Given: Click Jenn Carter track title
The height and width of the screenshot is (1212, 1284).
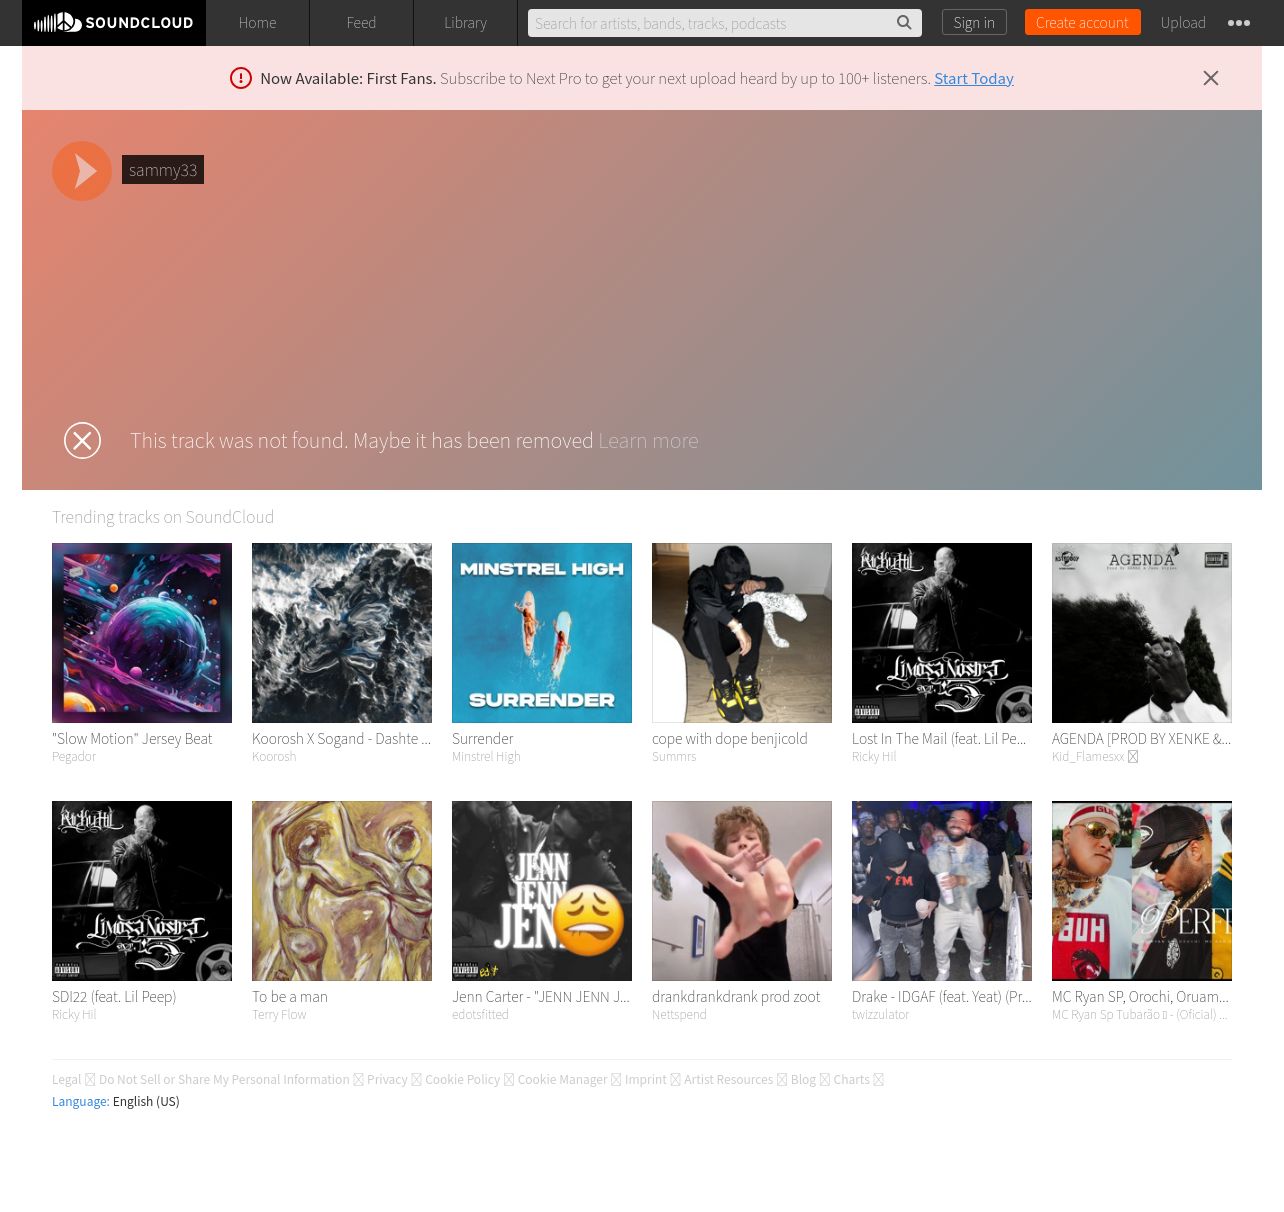Looking at the screenshot, I should pos(541,997).
